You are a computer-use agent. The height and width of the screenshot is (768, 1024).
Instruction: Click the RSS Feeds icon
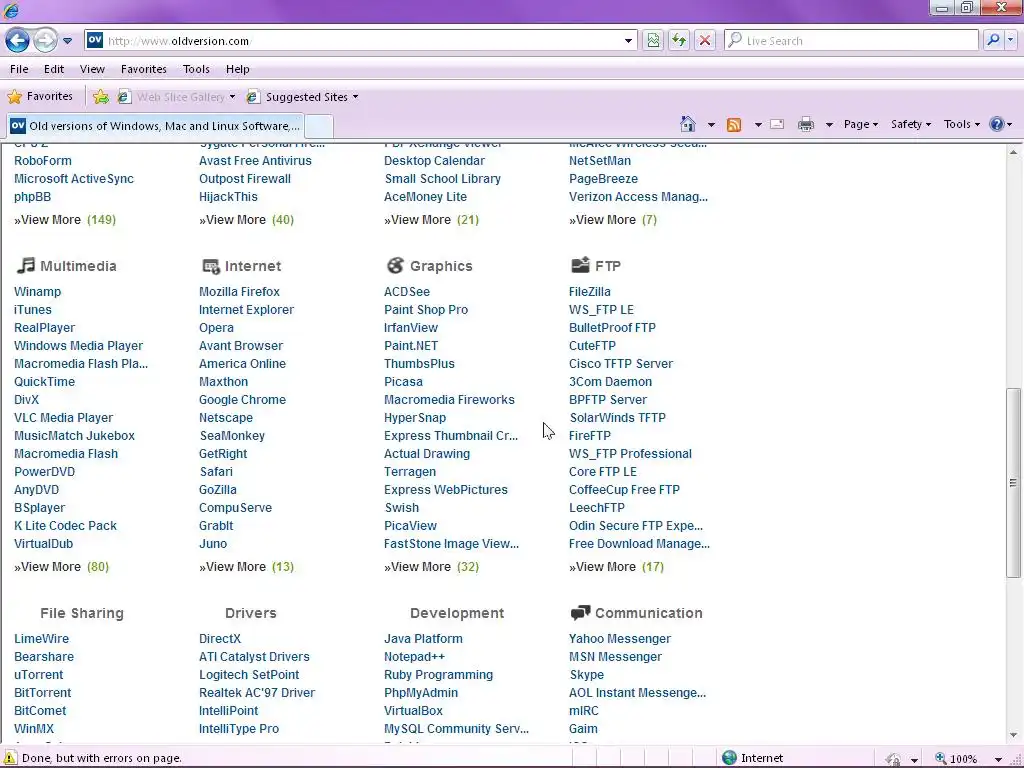pos(734,124)
